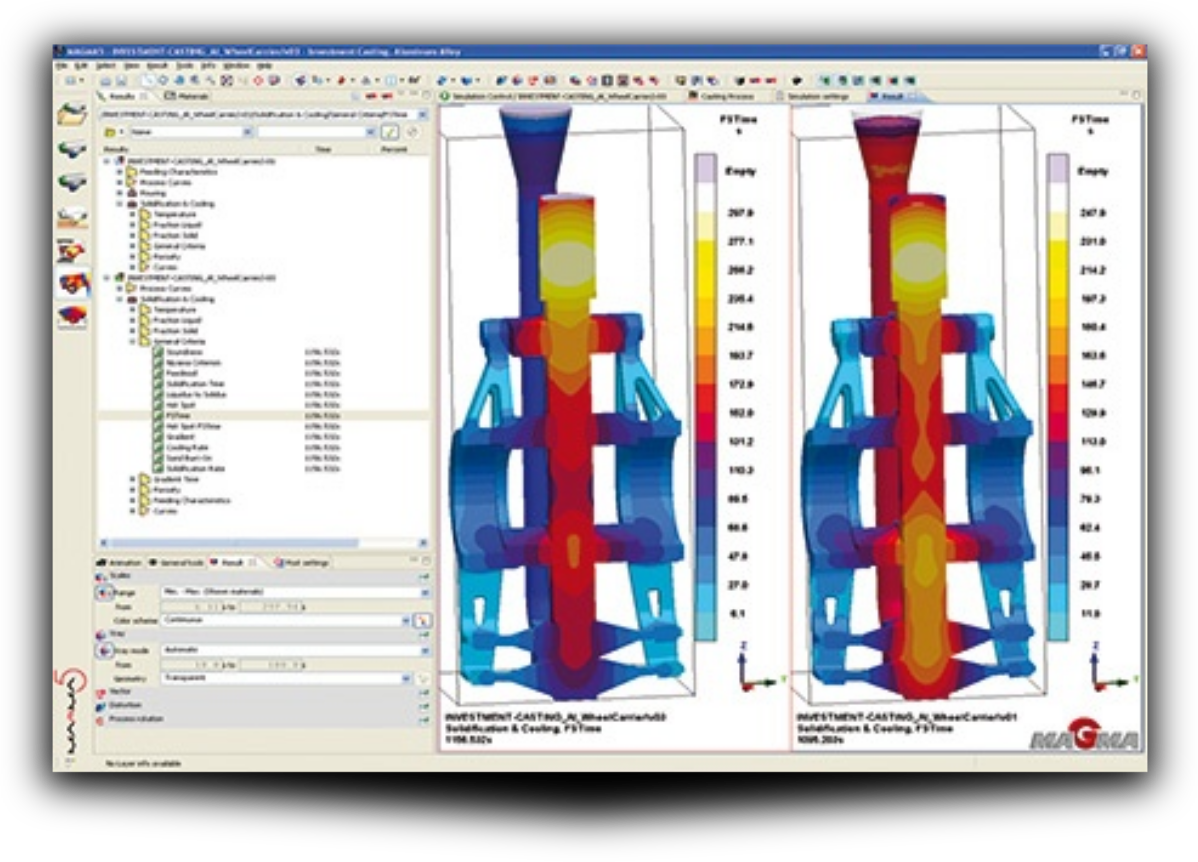Click the bottom mesh-view icon in left sidebar

72,318
